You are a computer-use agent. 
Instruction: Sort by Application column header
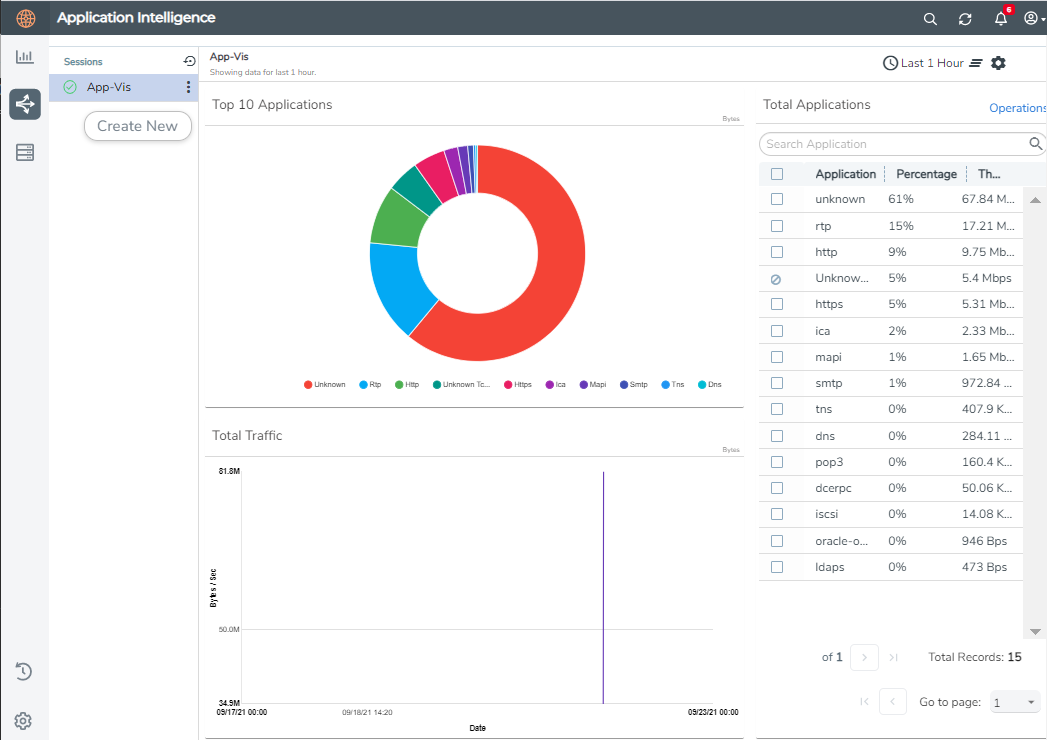coord(845,174)
